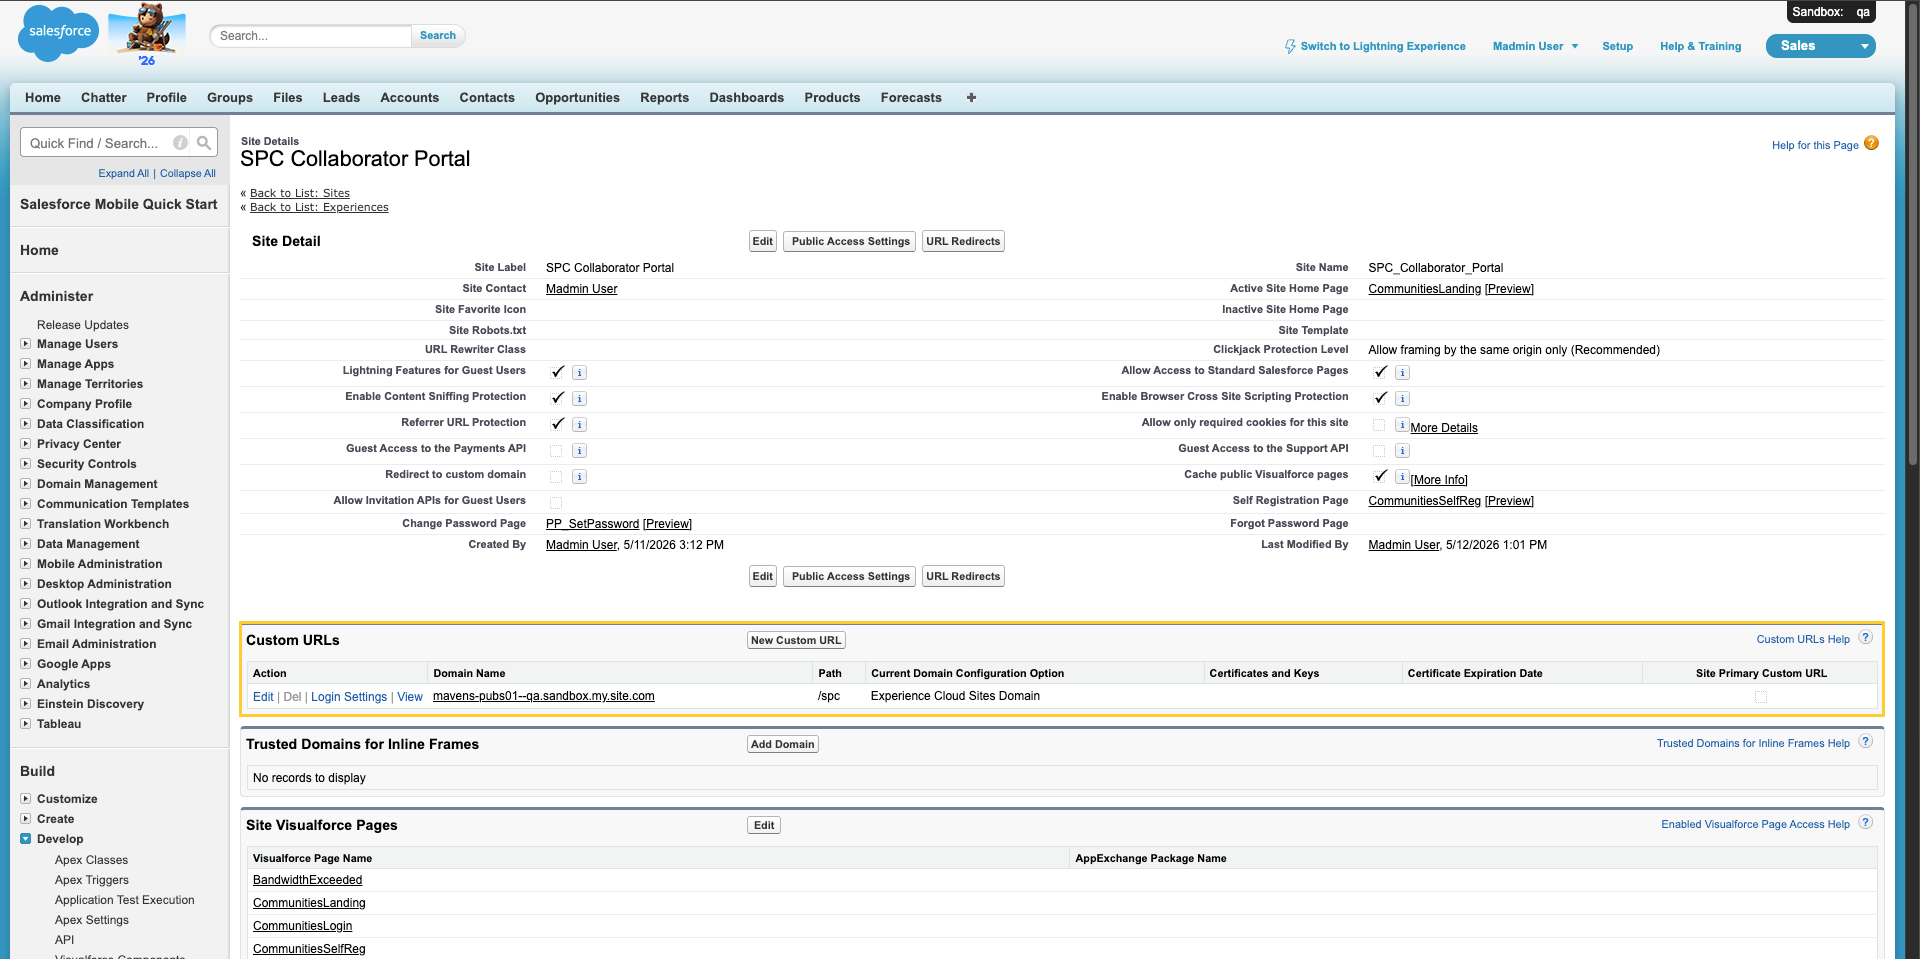
Task: Open info icon for Lightning Features for Guest Users
Action: [579, 373]
